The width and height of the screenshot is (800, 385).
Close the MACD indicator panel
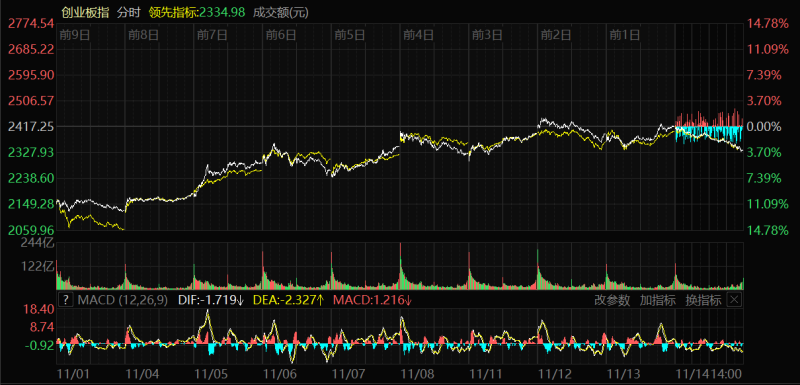point(734,300)
